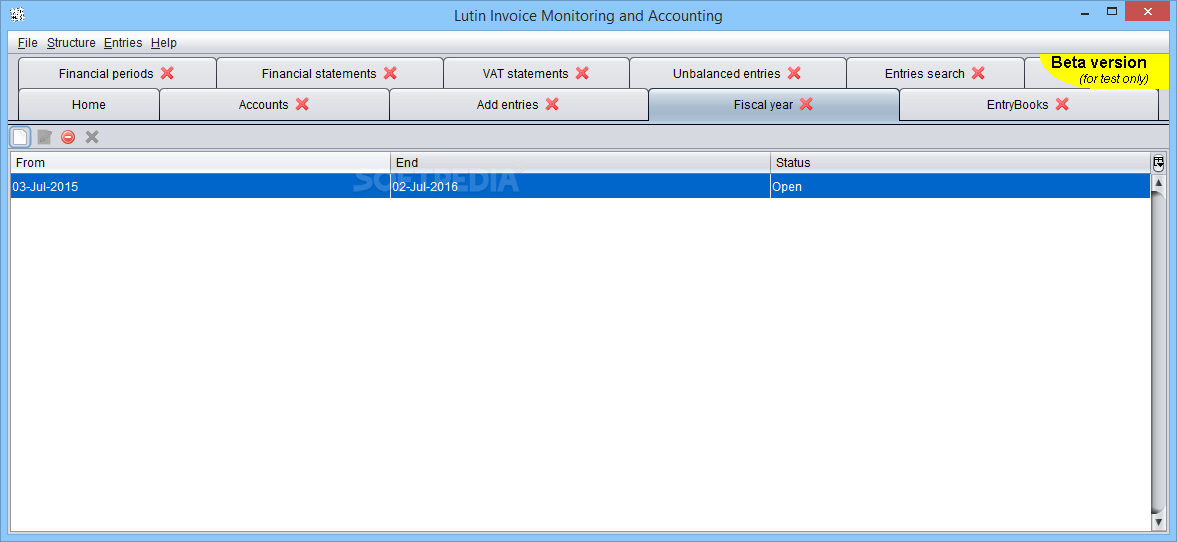Viewport: 1177px width, 542px height.
Task: Click the edit pencil toolbar icon
Action: [44, 137]
